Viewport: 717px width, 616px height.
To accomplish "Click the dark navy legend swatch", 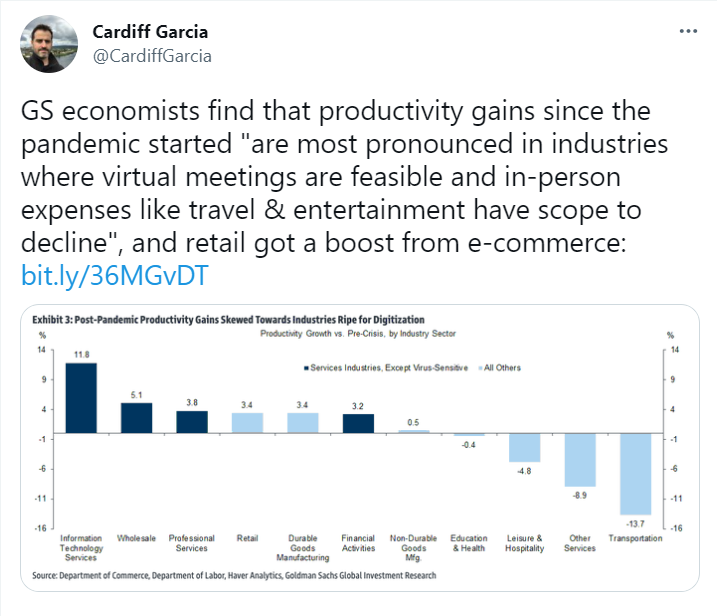I will pos(304,368).
